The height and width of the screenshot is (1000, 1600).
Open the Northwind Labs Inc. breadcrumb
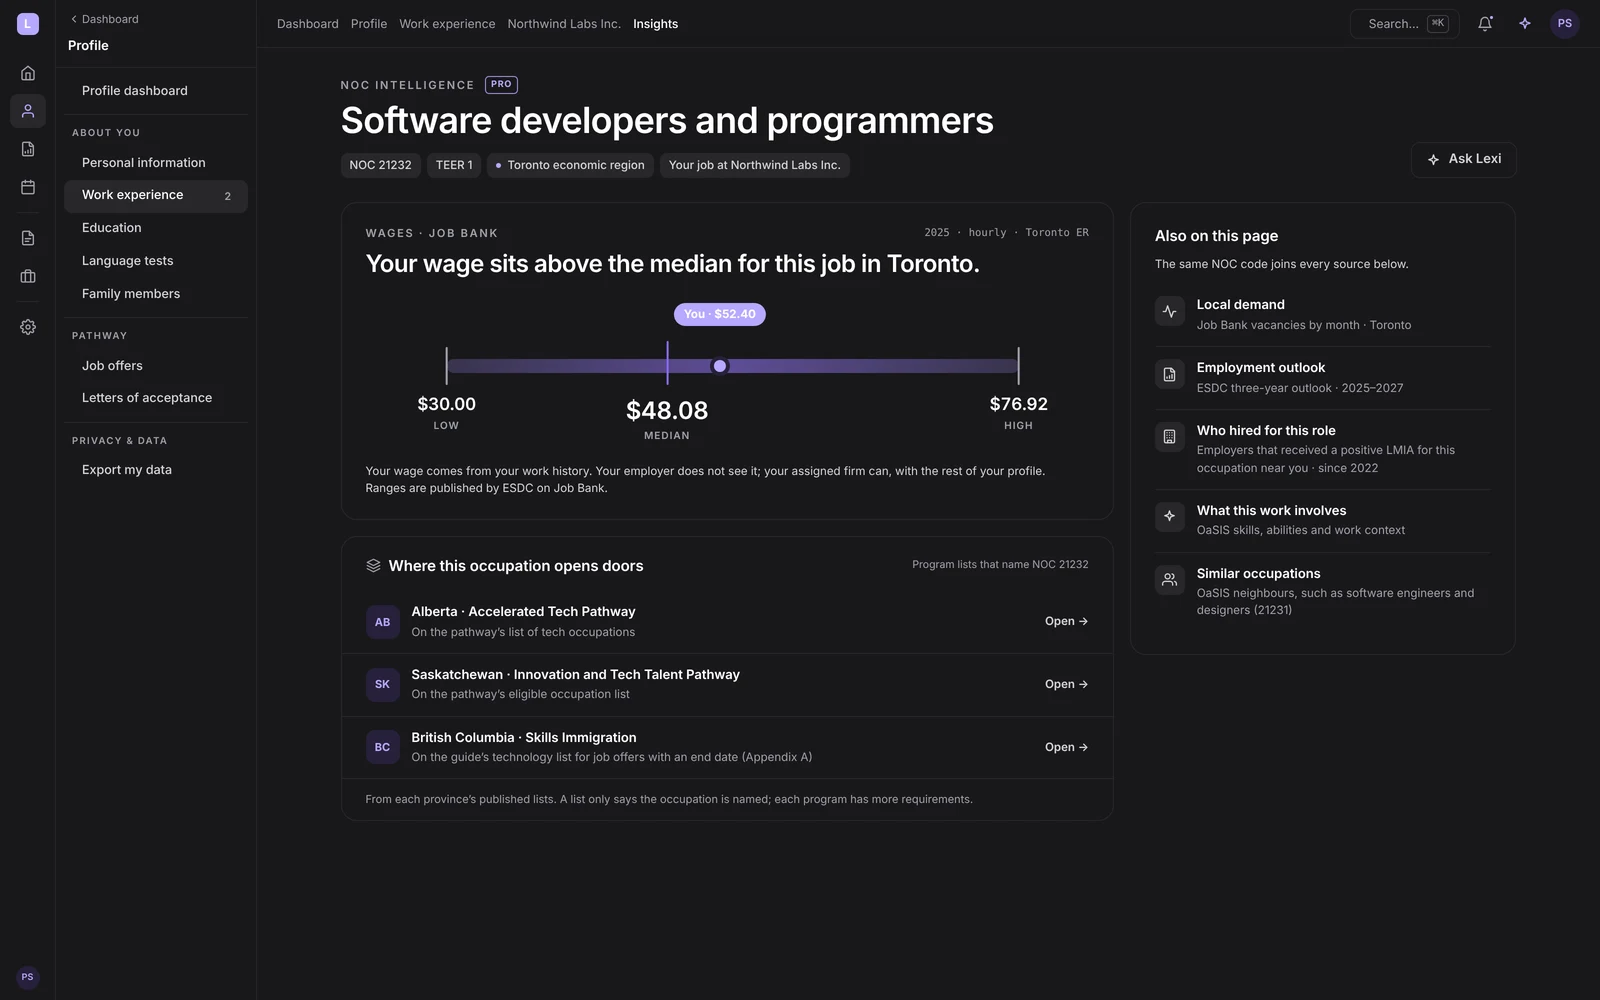point(564,24)
